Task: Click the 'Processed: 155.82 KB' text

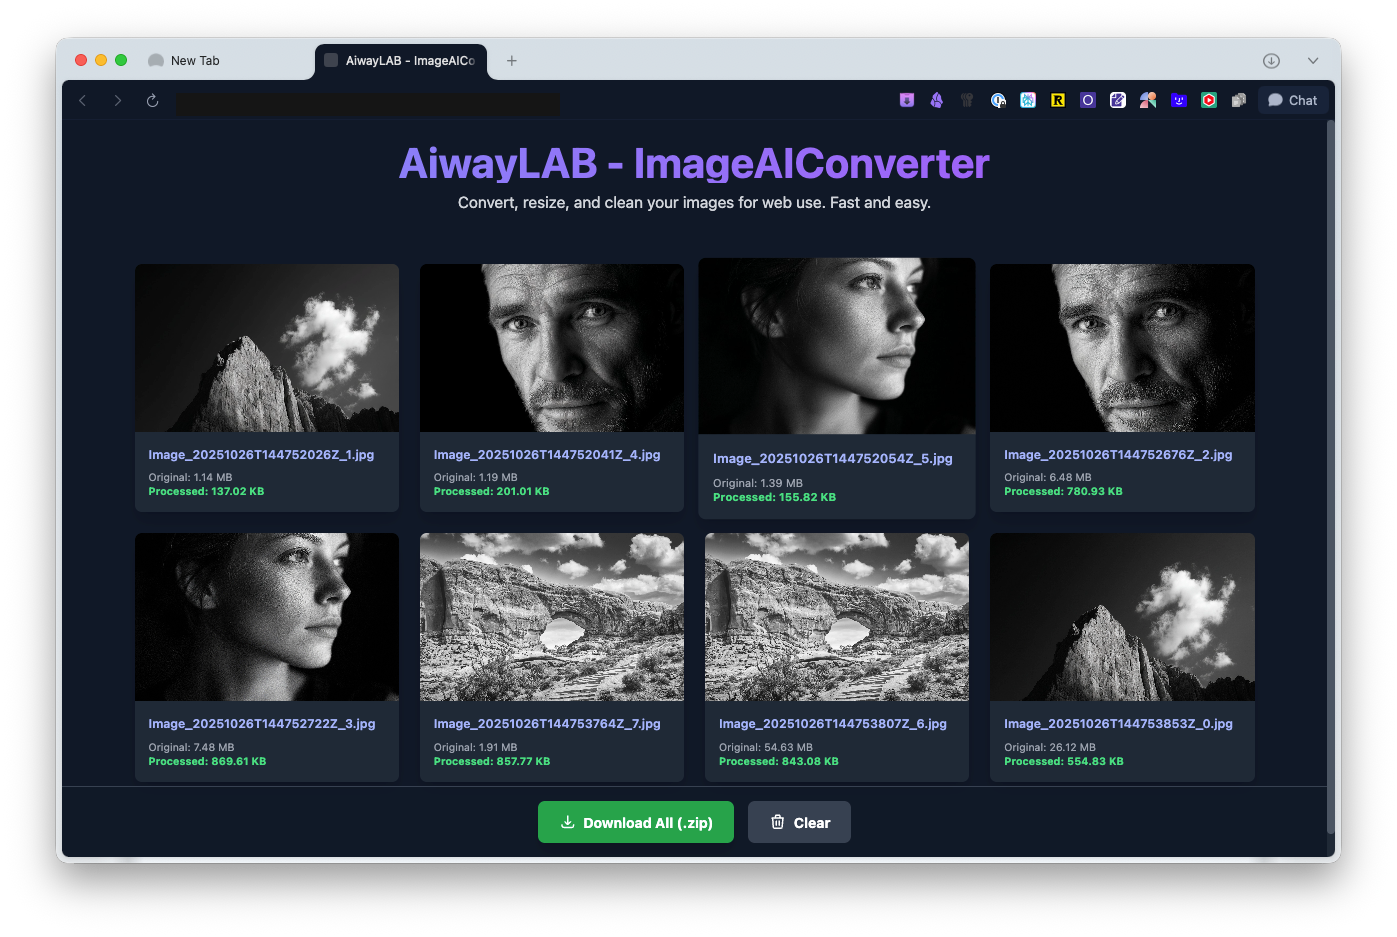Action: pos(774,497)
